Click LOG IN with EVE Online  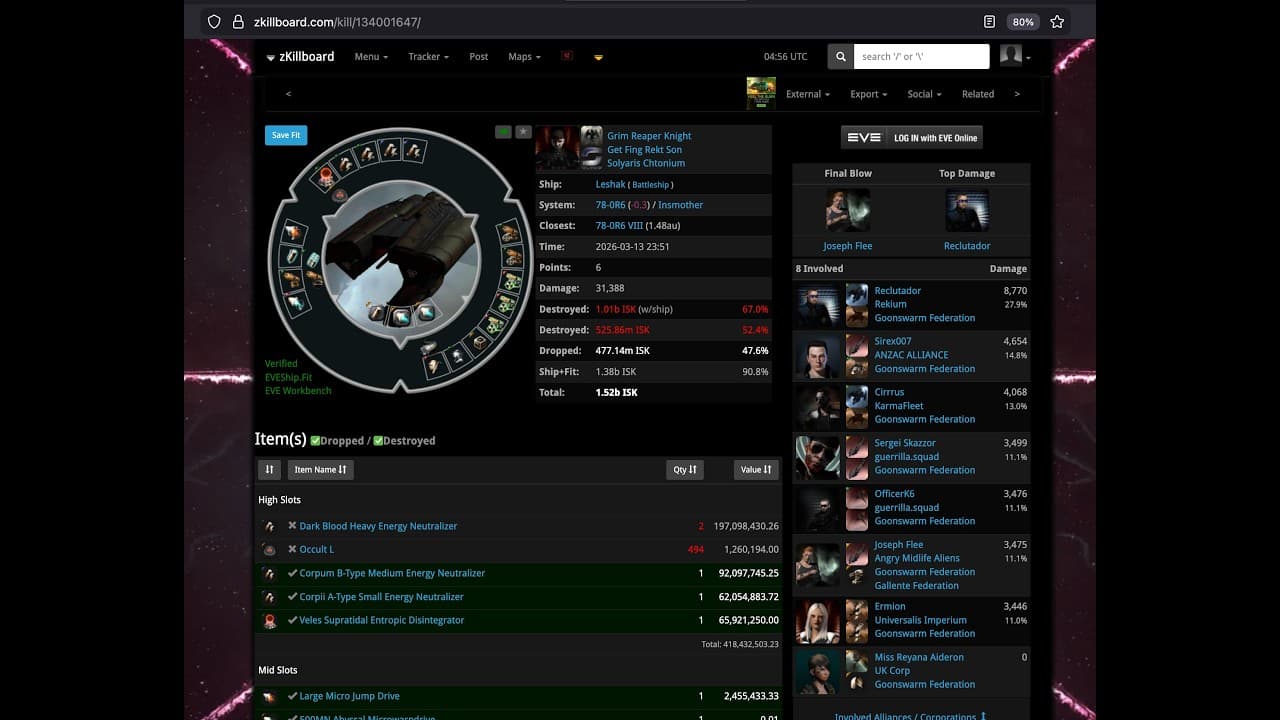(912, 137)
